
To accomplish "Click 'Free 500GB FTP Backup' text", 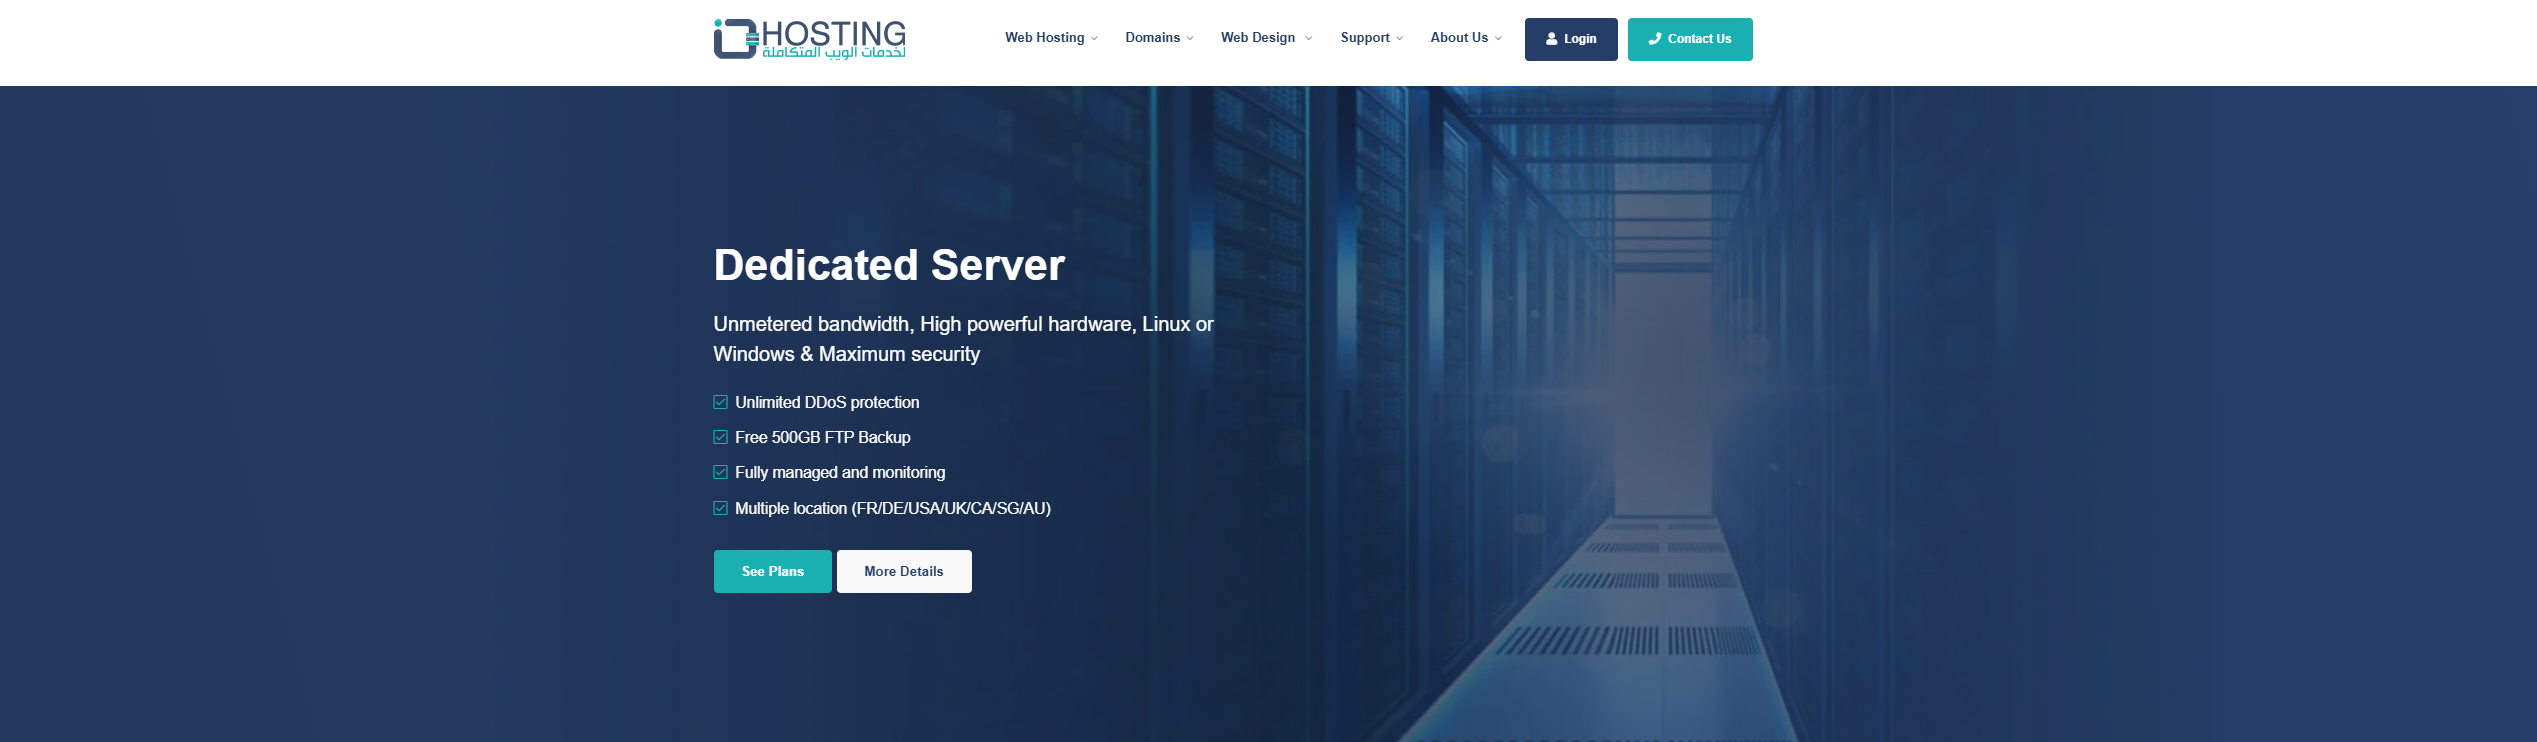I will point(823,437).
